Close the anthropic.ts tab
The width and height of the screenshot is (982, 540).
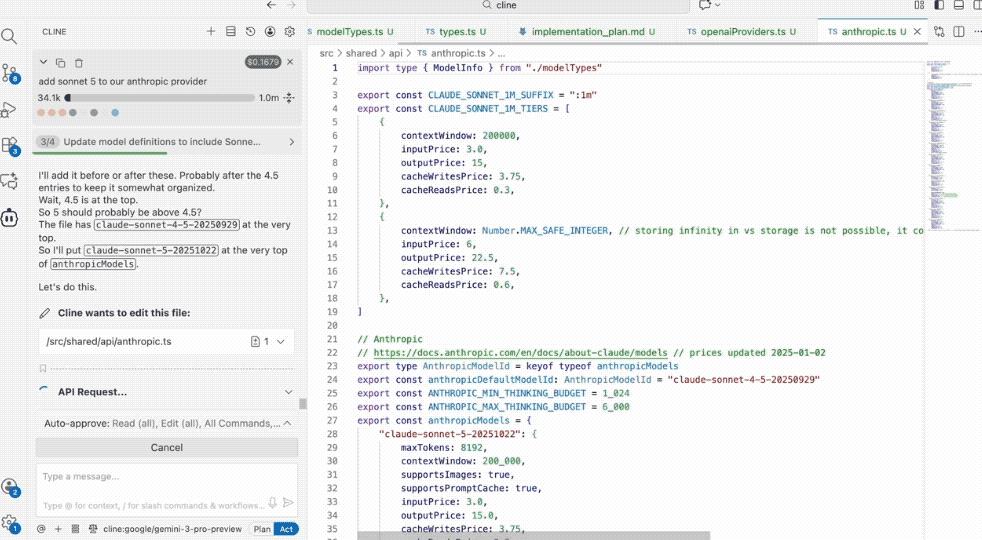917,31
